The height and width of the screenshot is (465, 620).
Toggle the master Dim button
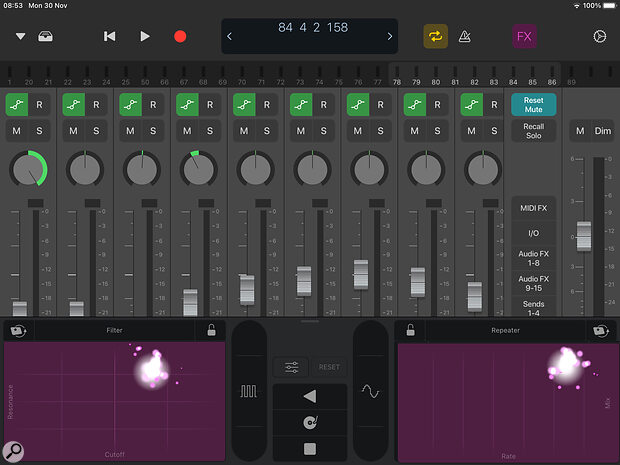603,131
